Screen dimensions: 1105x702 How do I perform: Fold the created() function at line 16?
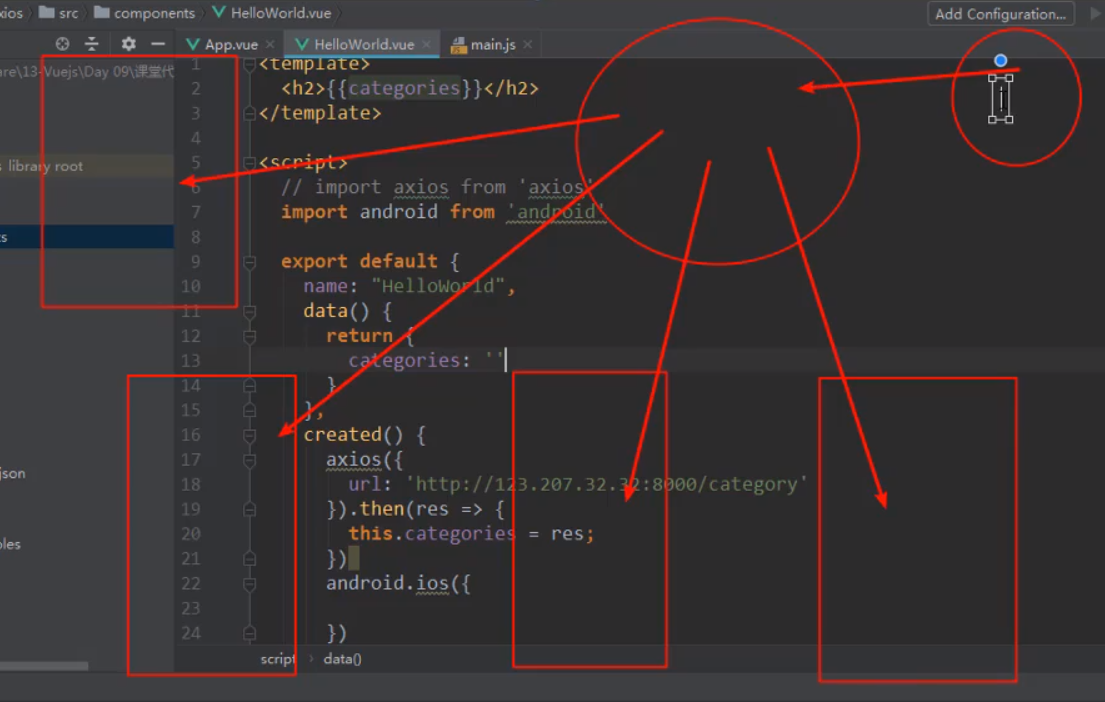coord(249,436)
